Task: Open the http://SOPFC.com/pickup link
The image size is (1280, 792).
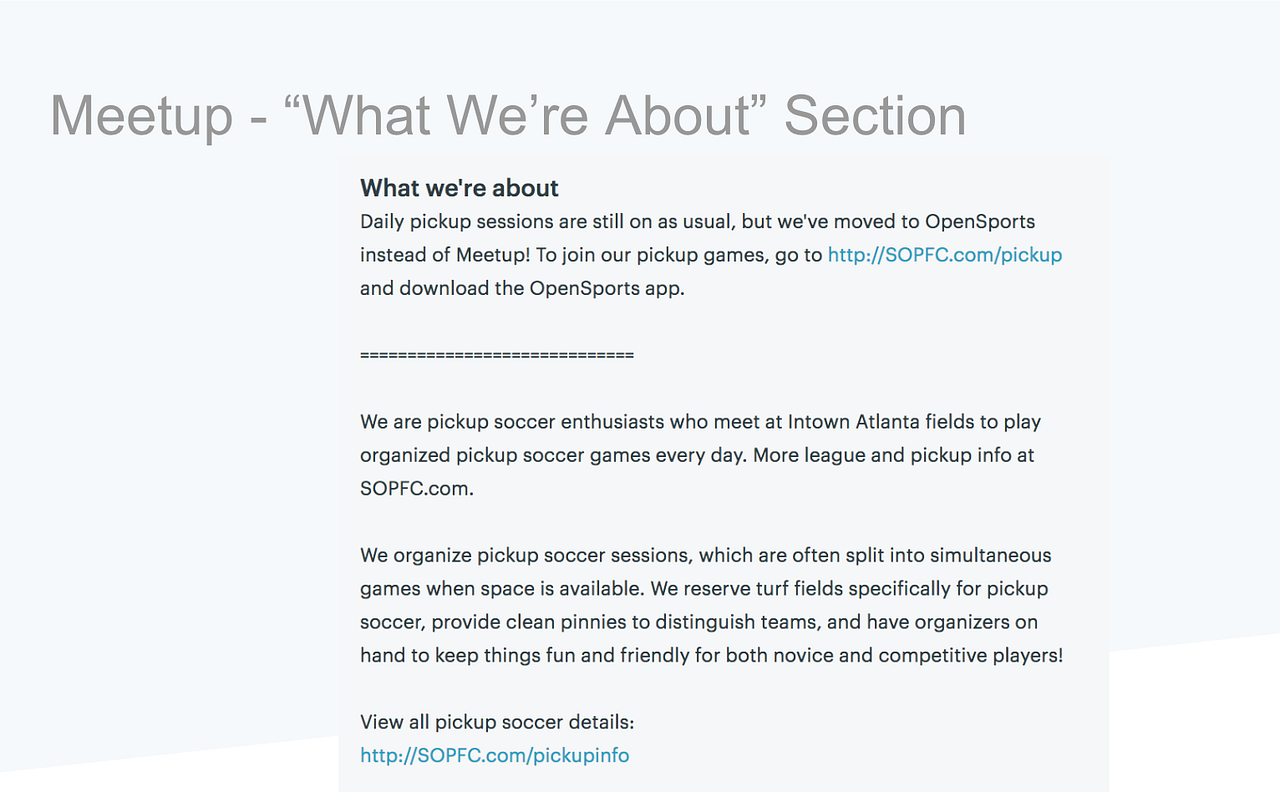Action: (x=944, y=255)
